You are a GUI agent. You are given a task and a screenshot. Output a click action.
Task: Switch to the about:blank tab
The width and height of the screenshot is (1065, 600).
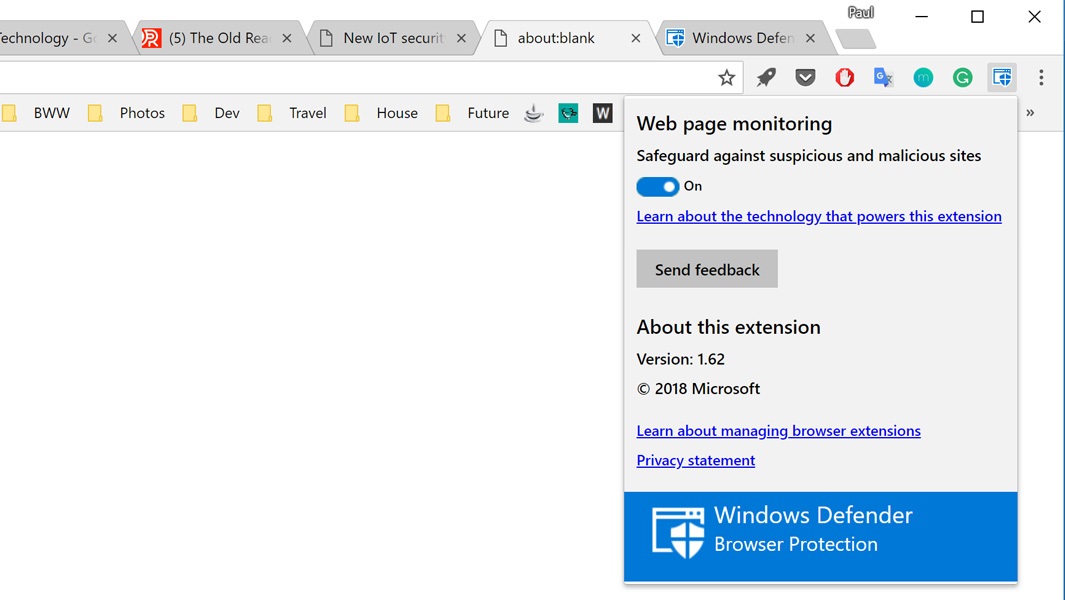[x=553, y=37]
